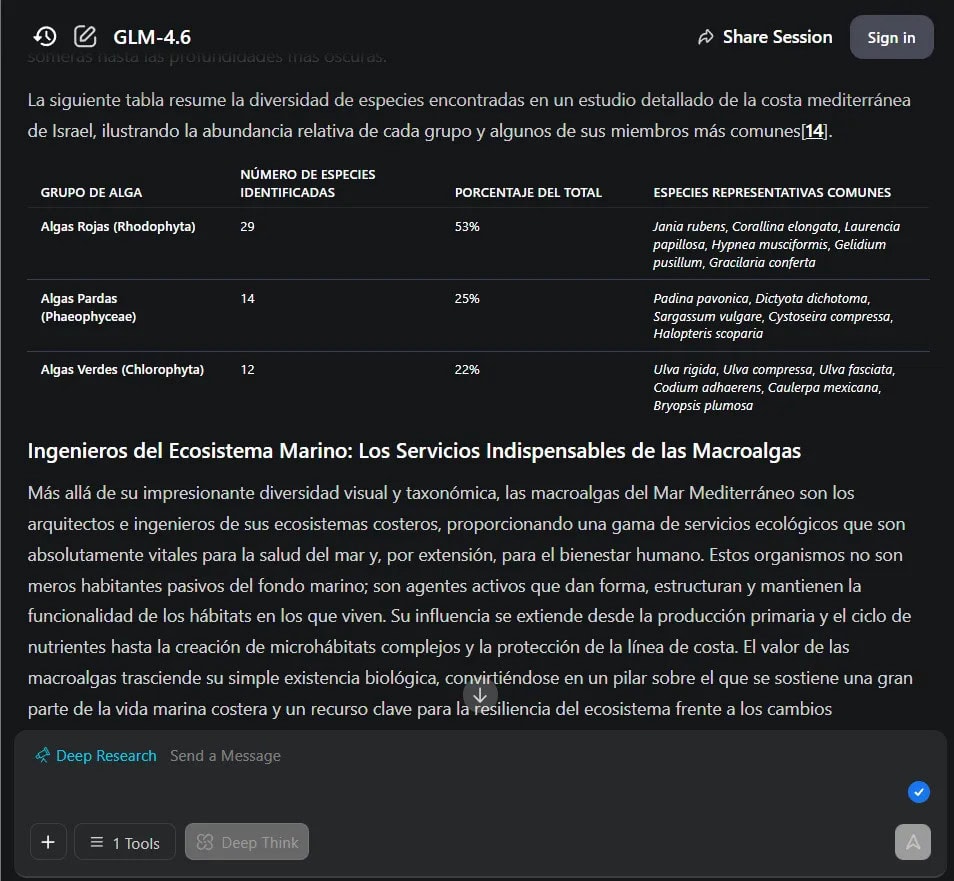
Task: Expand the 1 Tools dropdown
Action: pos(124,842)
